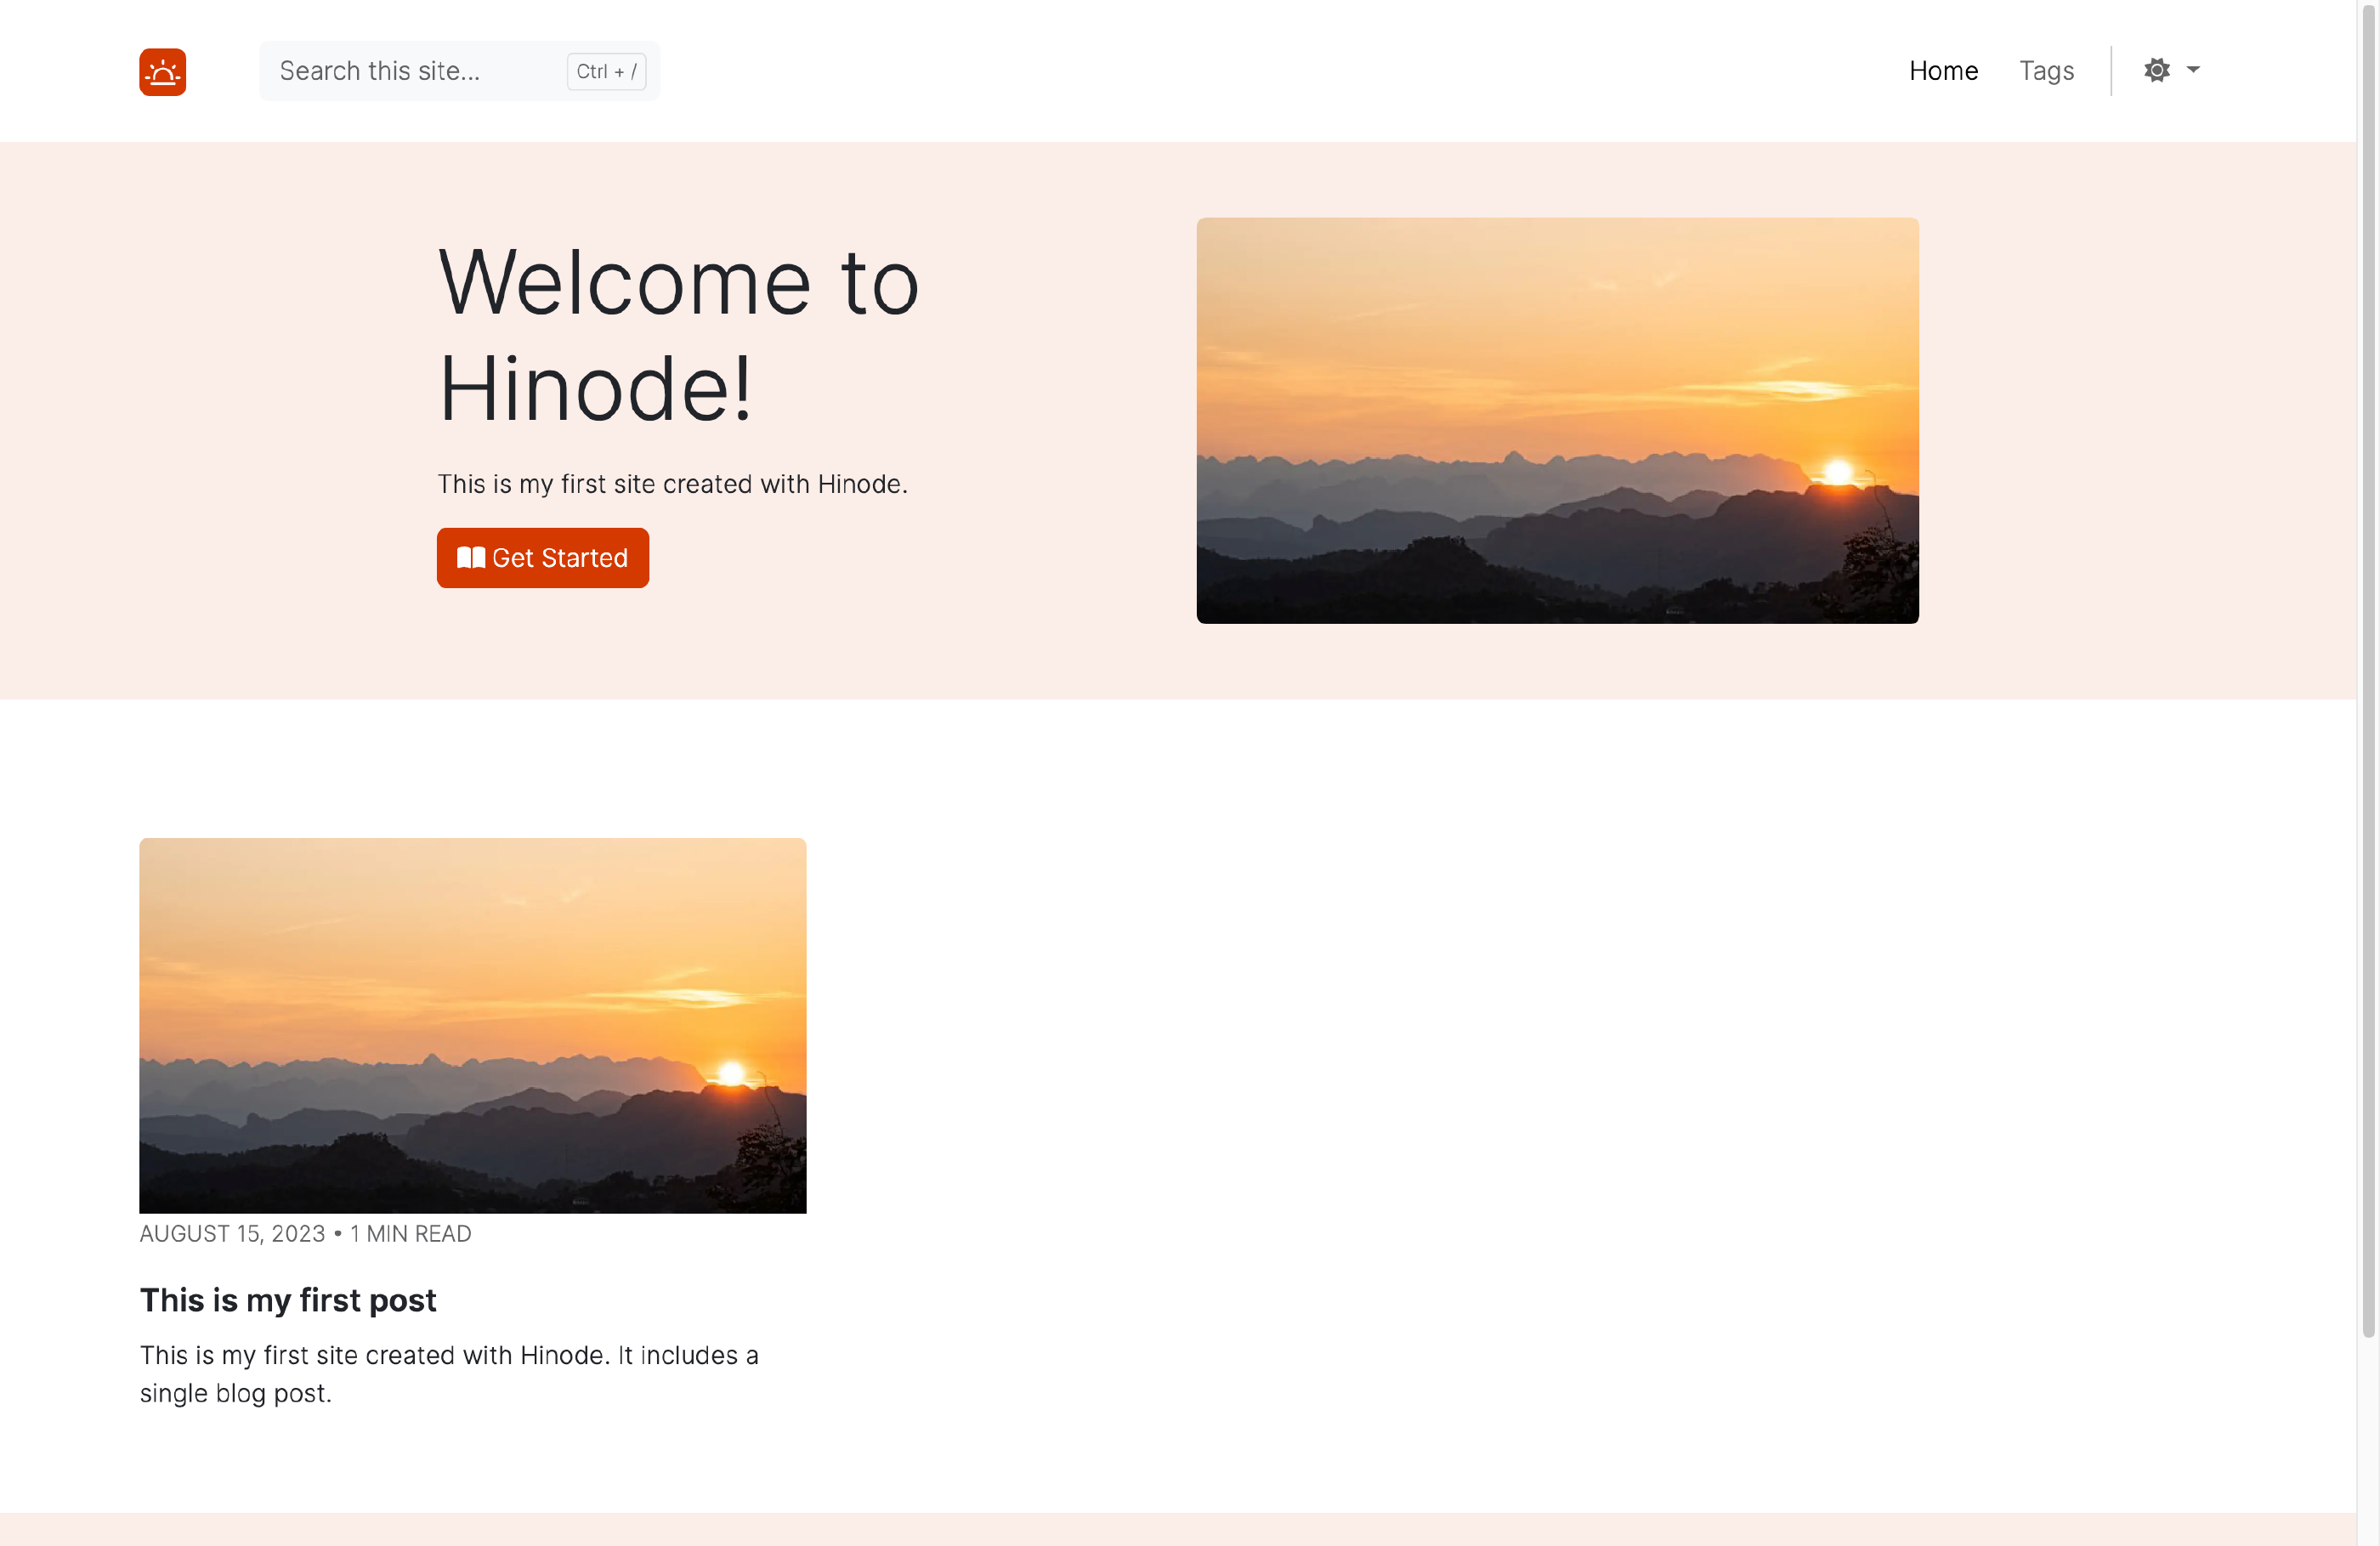Screen dimensions: 2380x1546
Task: Click the magnifier-free Ctrl + / shortcut badge
Action: pos(605,71)
